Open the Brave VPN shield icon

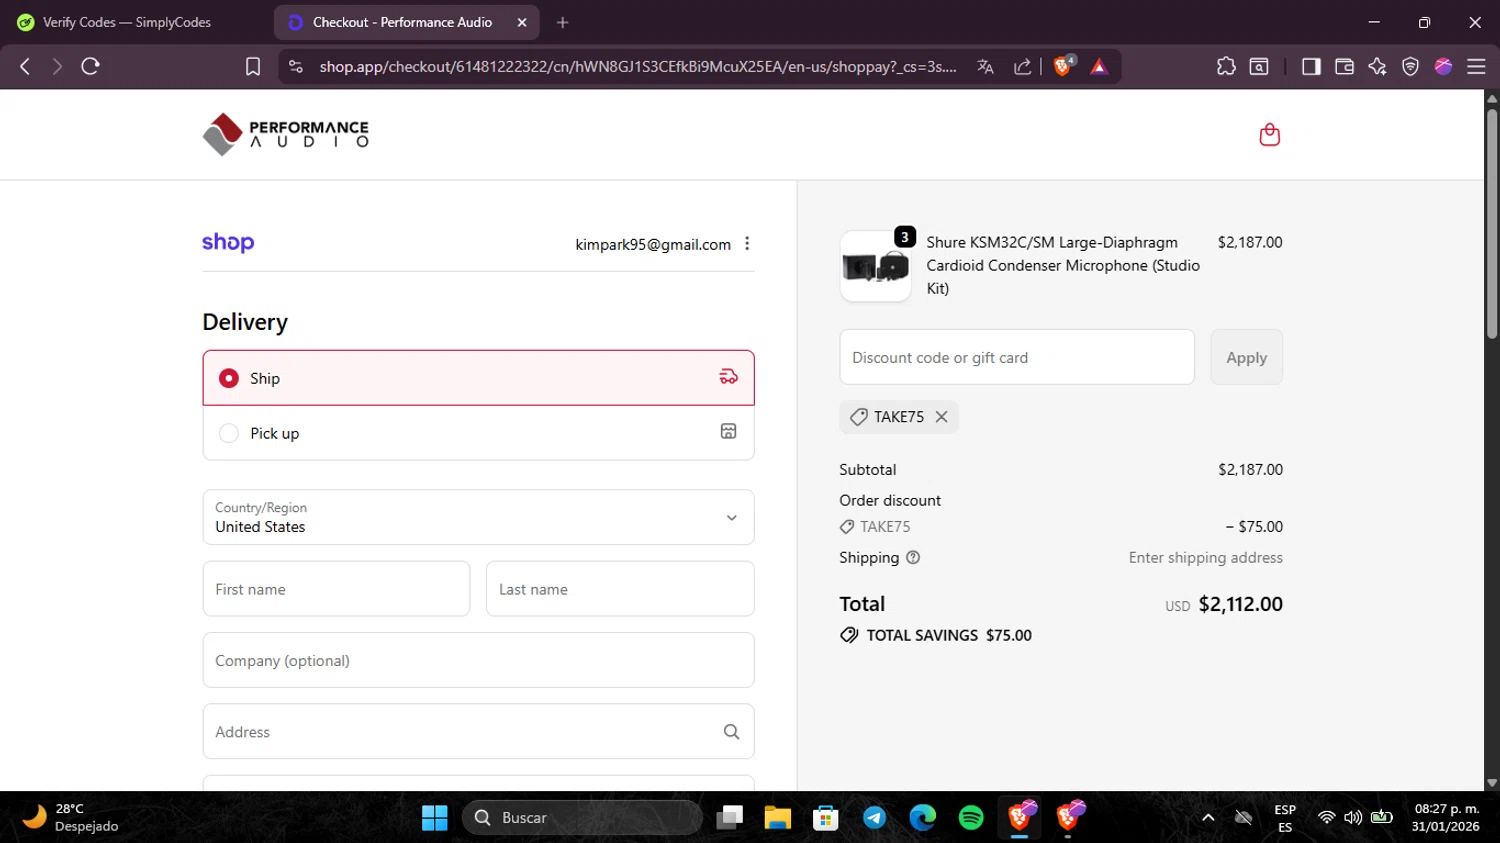(x=1410, y=66)
